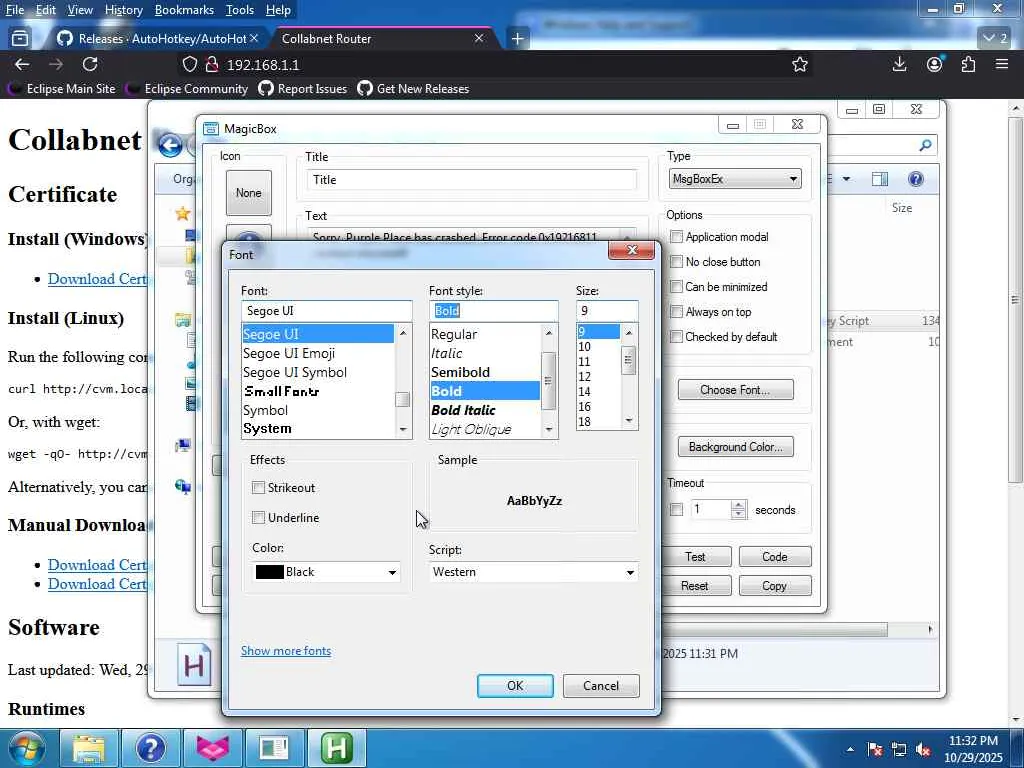This screenshot has width=1024, height=768.
Task: Open the Type dropdown showing MsgBoxEx
Action: click(735, 178)
